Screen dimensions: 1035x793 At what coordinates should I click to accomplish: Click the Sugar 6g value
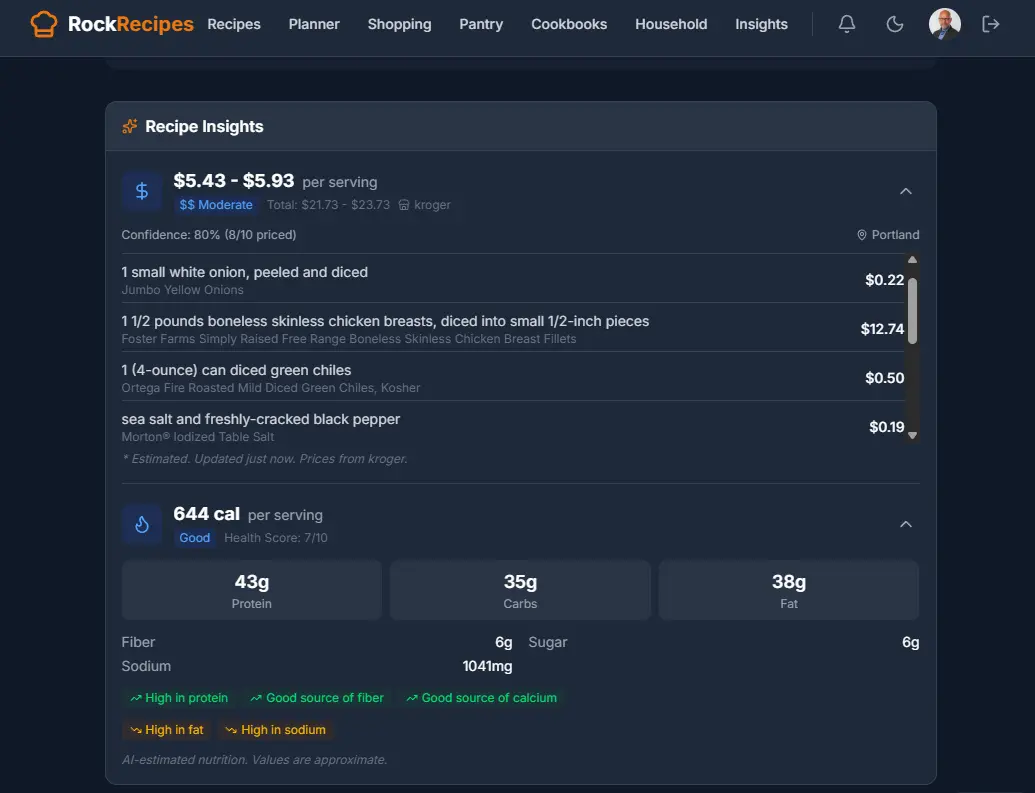click(x=911, y=642)
